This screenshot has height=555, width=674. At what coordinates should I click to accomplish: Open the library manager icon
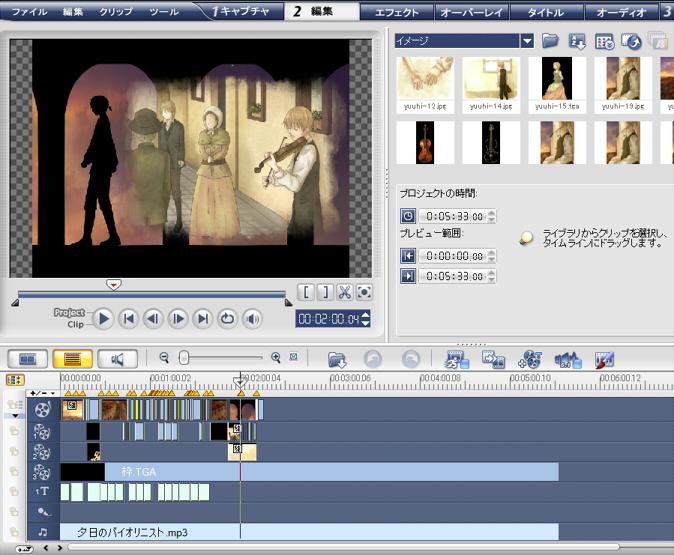click(x=604, y=42)
